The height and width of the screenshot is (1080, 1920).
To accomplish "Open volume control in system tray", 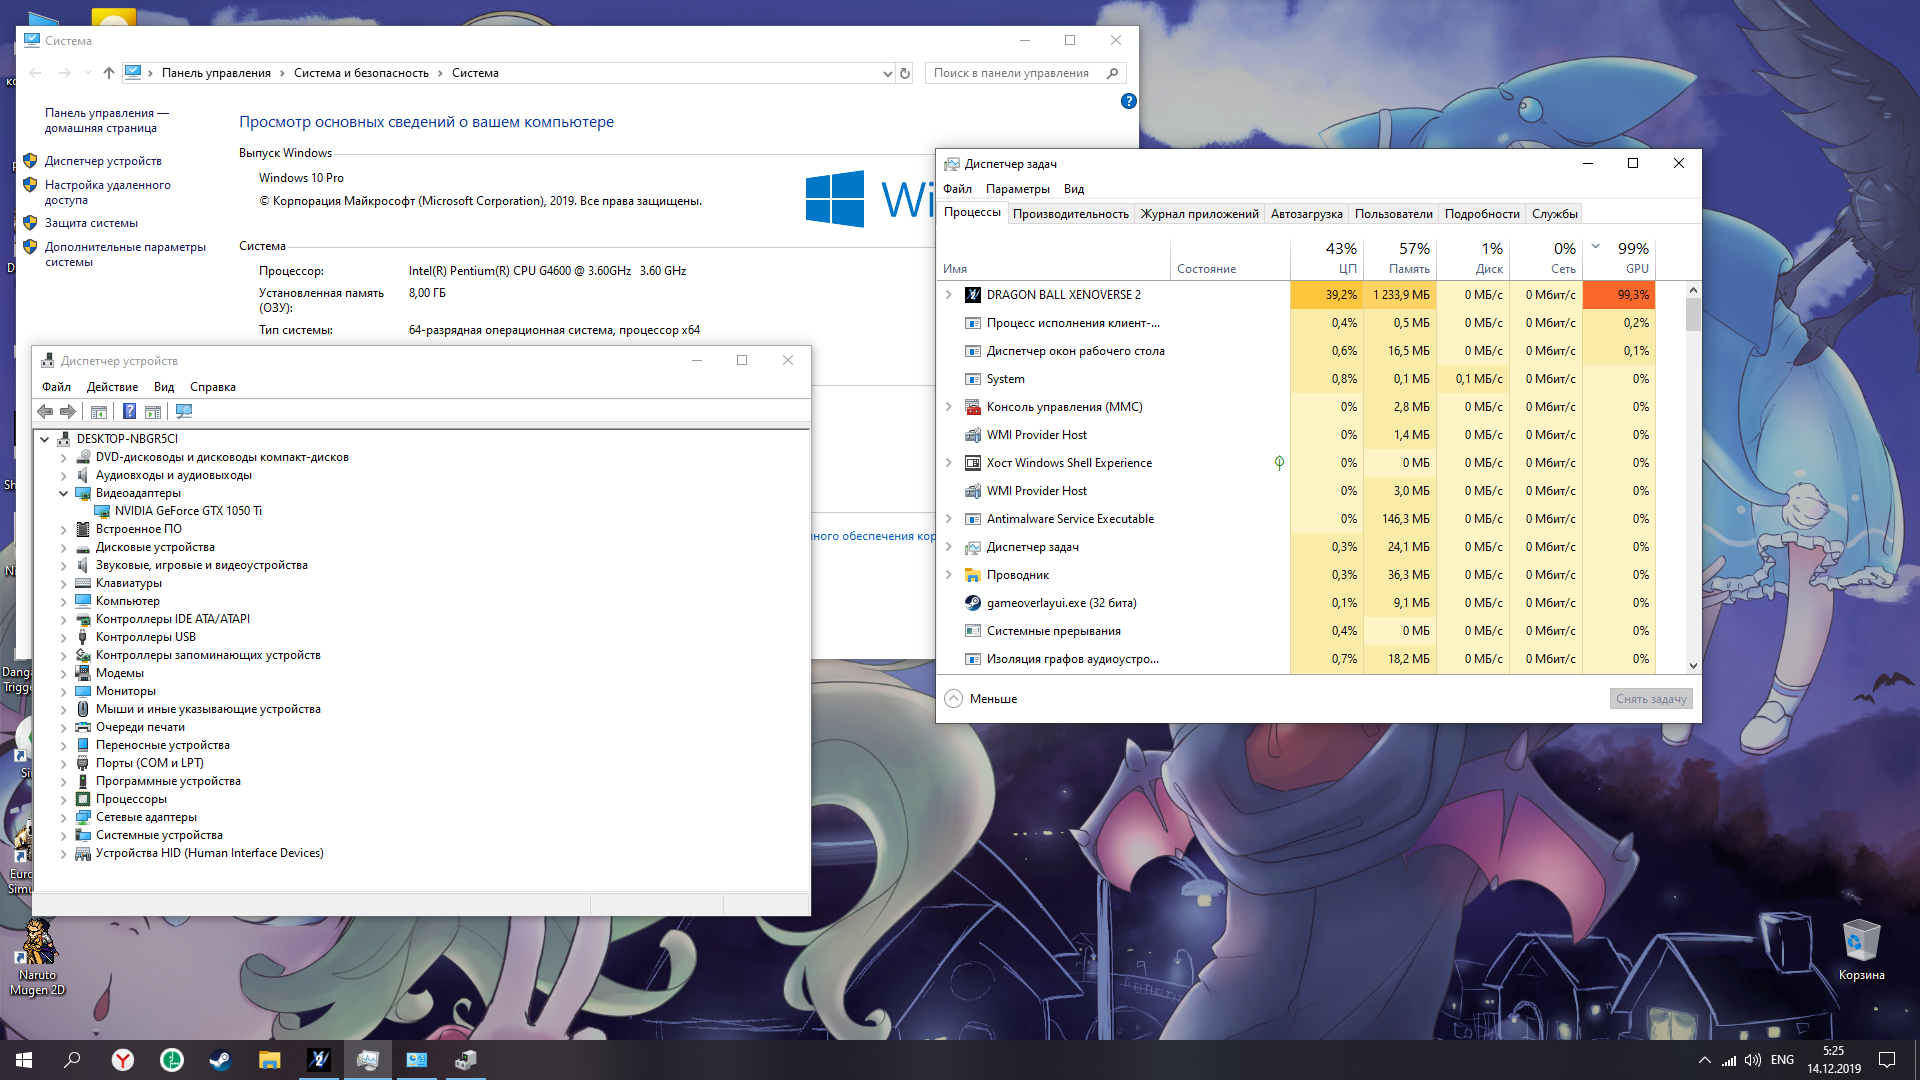I will [1753, 1060].
